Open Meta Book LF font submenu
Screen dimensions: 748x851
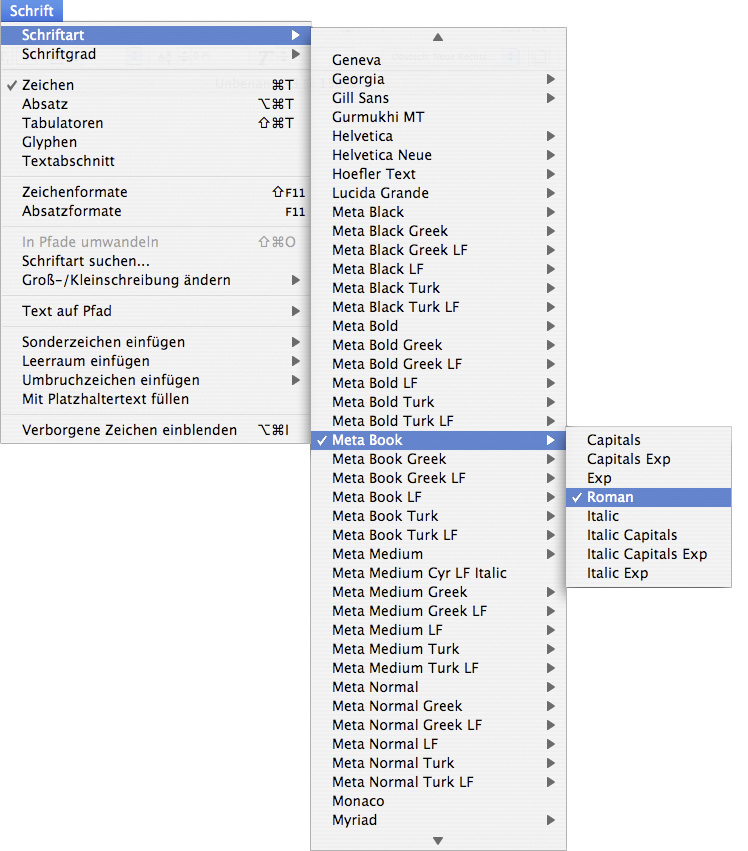pyautogui.click(x=439, y=497)
